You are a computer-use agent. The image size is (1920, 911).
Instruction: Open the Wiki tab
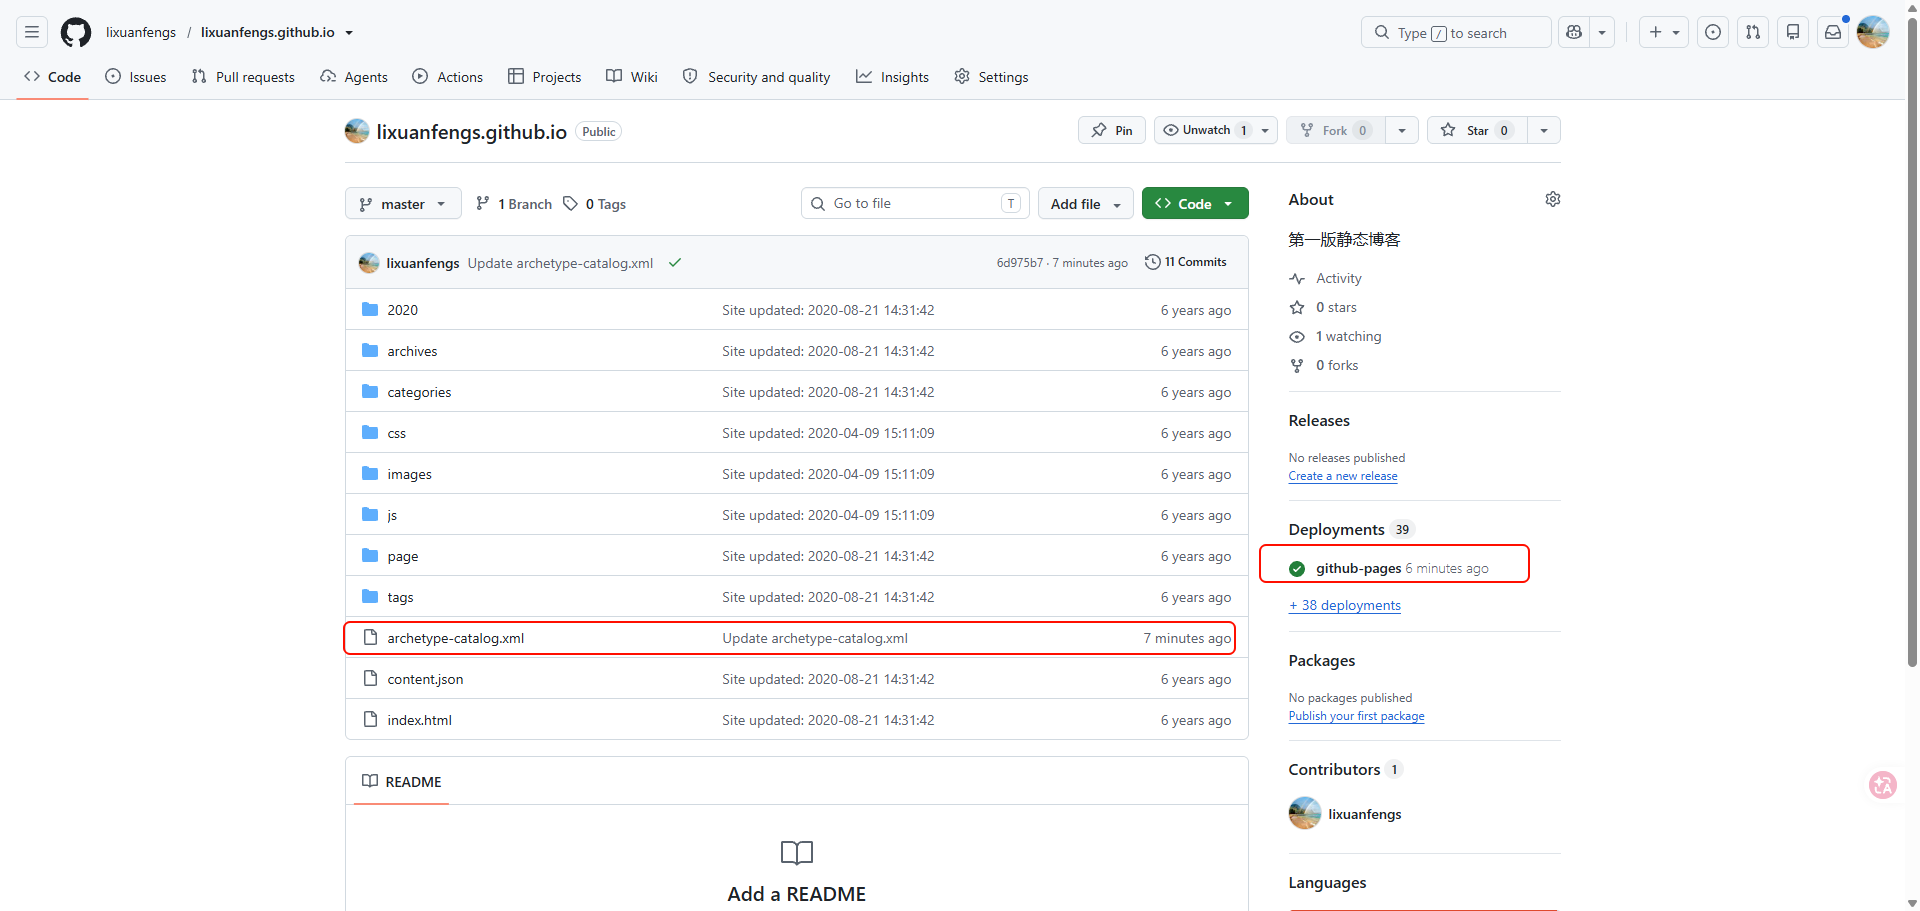point(632,77)
